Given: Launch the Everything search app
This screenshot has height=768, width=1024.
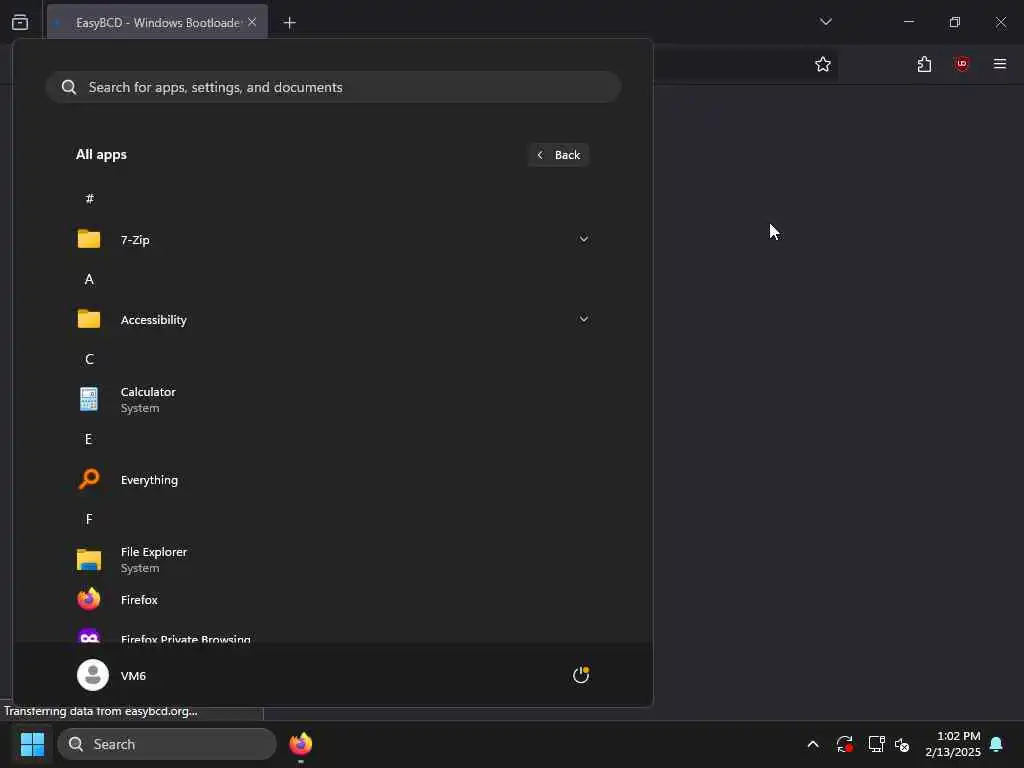Looking at the screenshot, I should tap(333, 480).
